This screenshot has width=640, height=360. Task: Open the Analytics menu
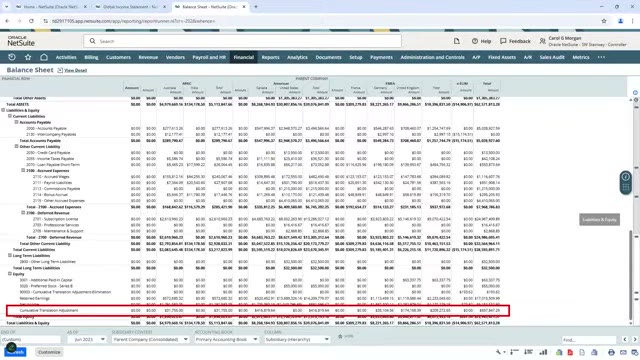point(297,57)
